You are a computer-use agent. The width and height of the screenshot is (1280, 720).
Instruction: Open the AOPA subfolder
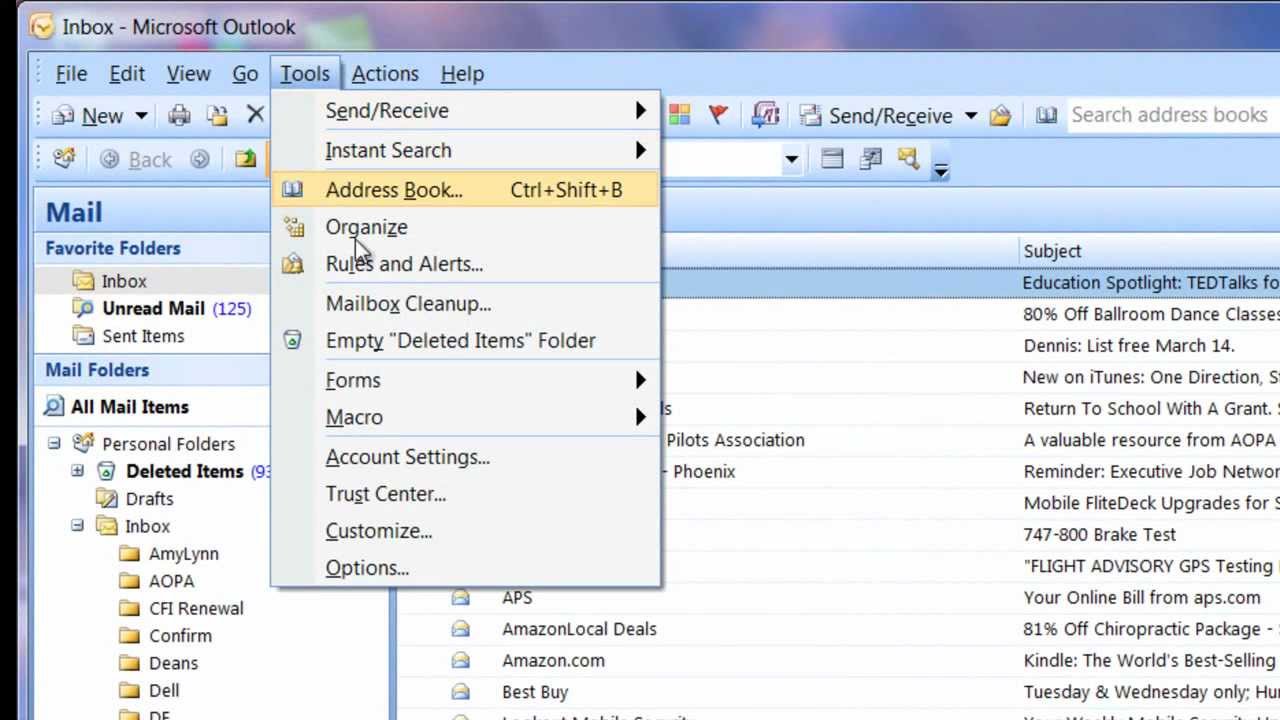(171, 580)
